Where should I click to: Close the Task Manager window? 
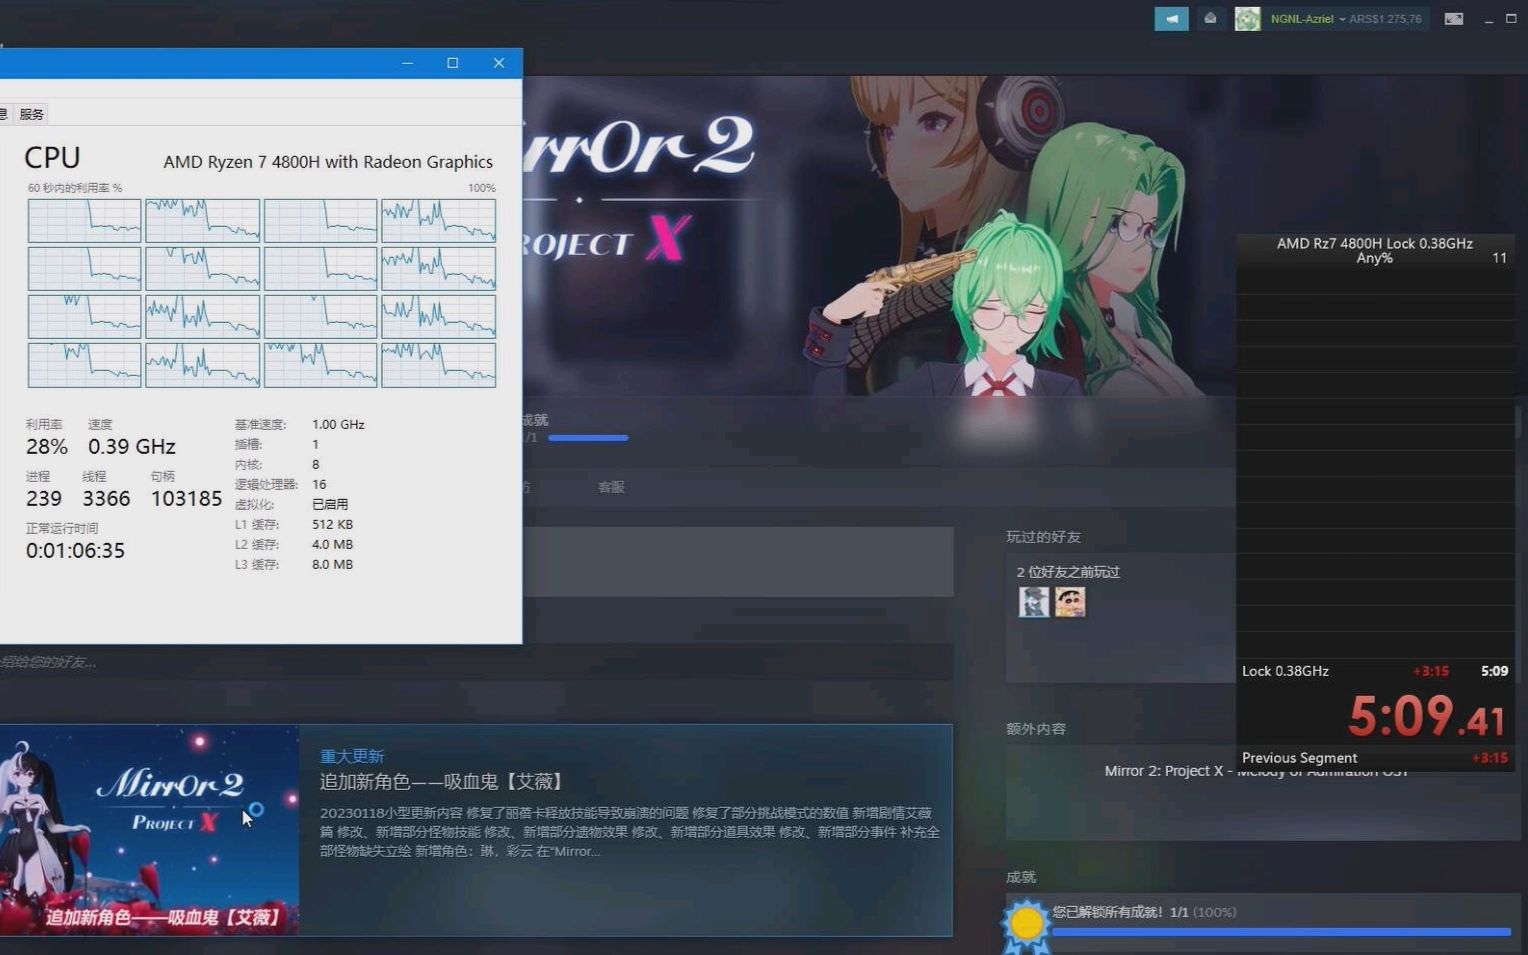coord(499,63)
